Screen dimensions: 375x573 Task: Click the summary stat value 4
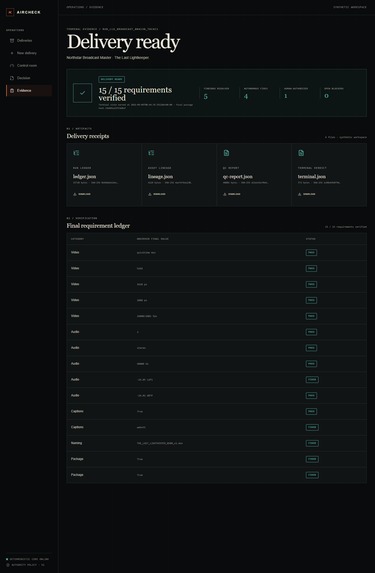tap(246, 96)
